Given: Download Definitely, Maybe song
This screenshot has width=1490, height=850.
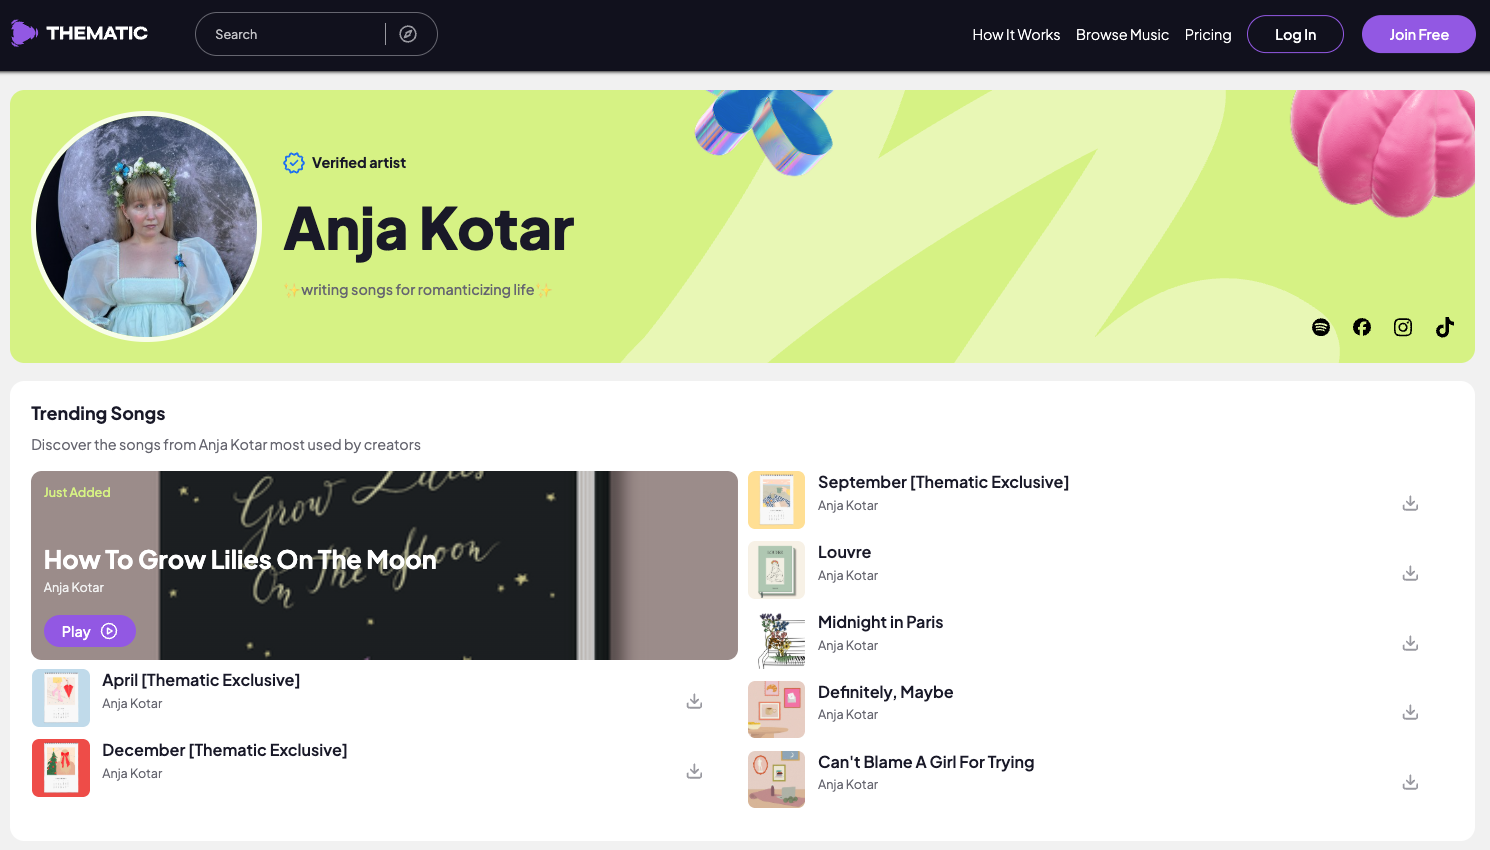Looking at the screenshot, I should pos(1410,712).
